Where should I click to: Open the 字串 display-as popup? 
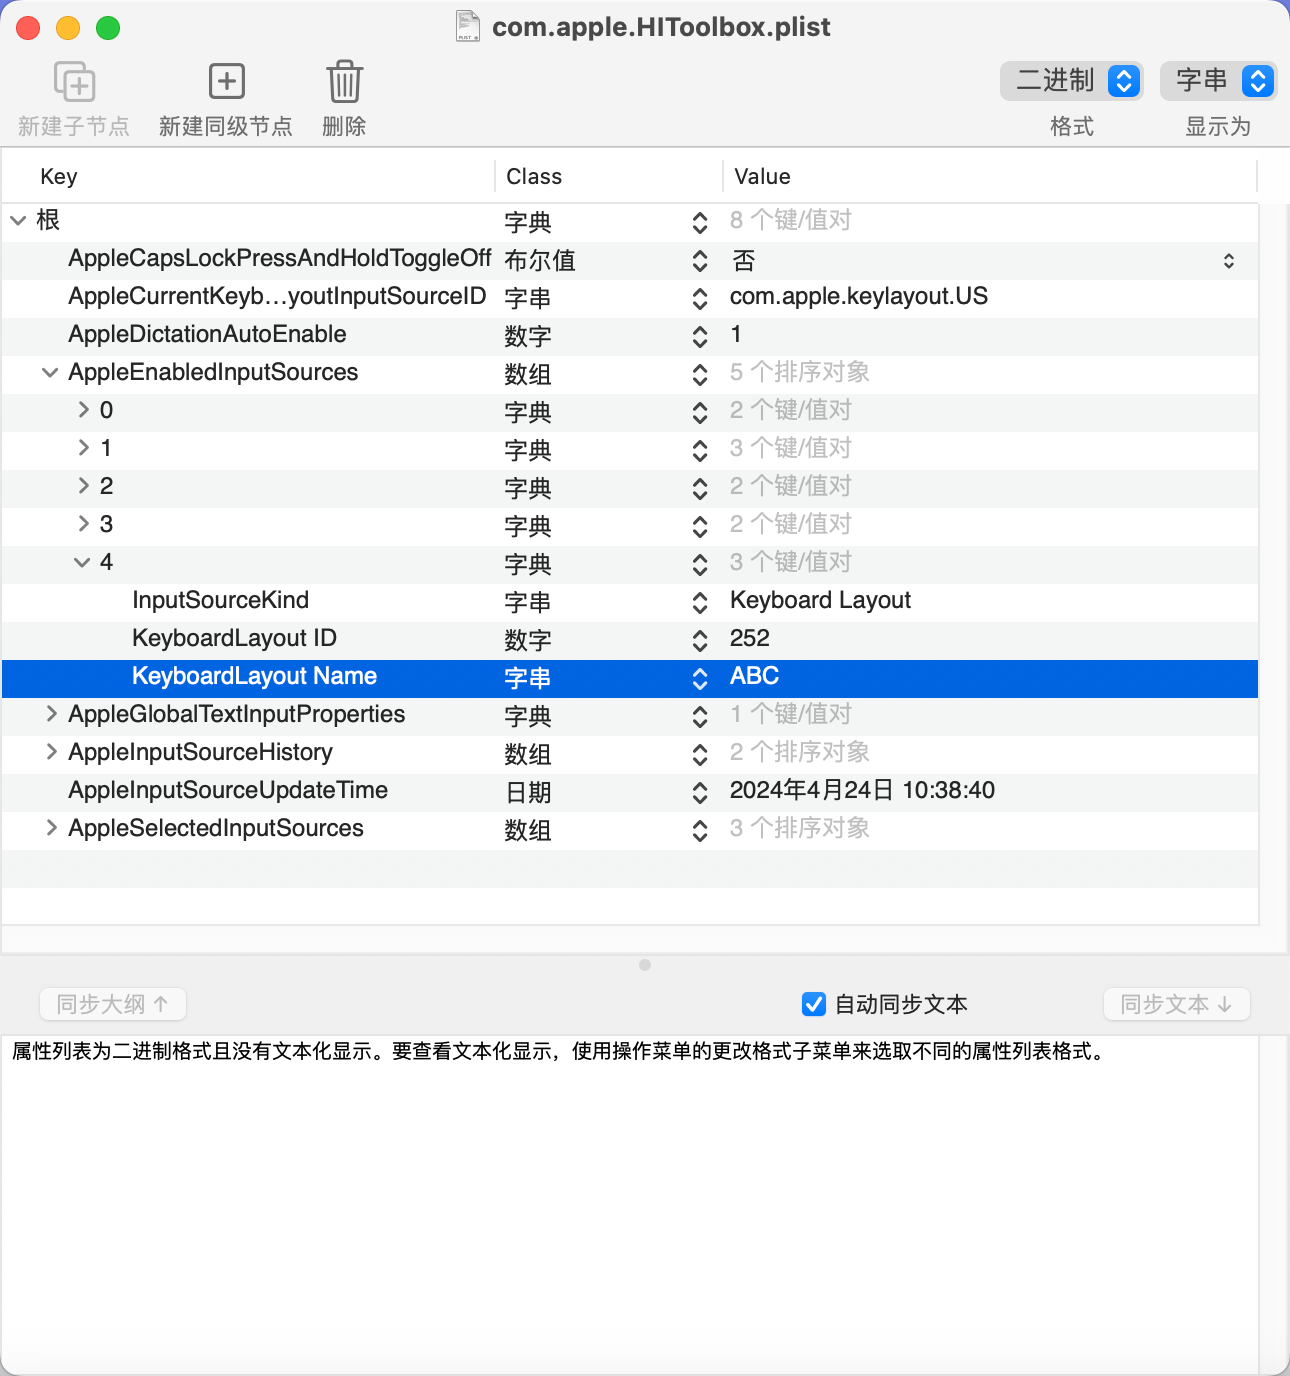[x=1218, y=81]
